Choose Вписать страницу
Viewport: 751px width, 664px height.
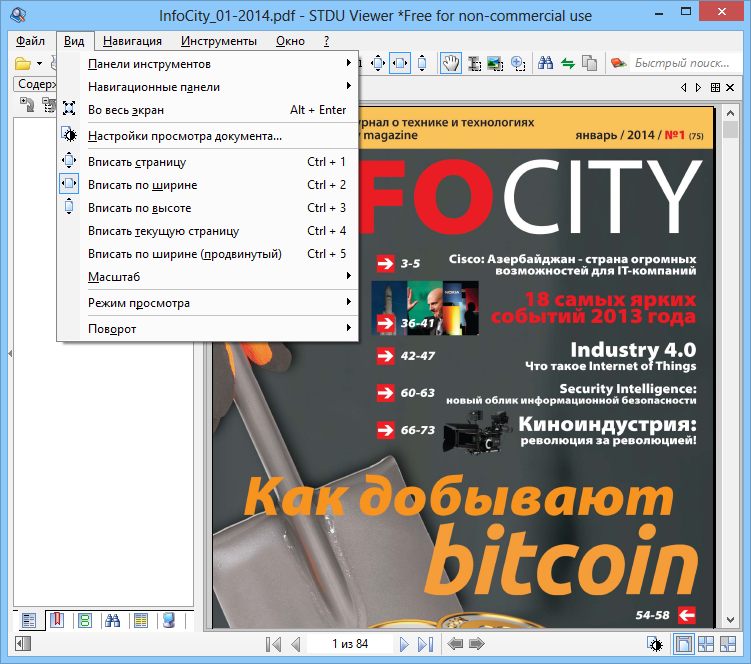[x=207, y=162]
